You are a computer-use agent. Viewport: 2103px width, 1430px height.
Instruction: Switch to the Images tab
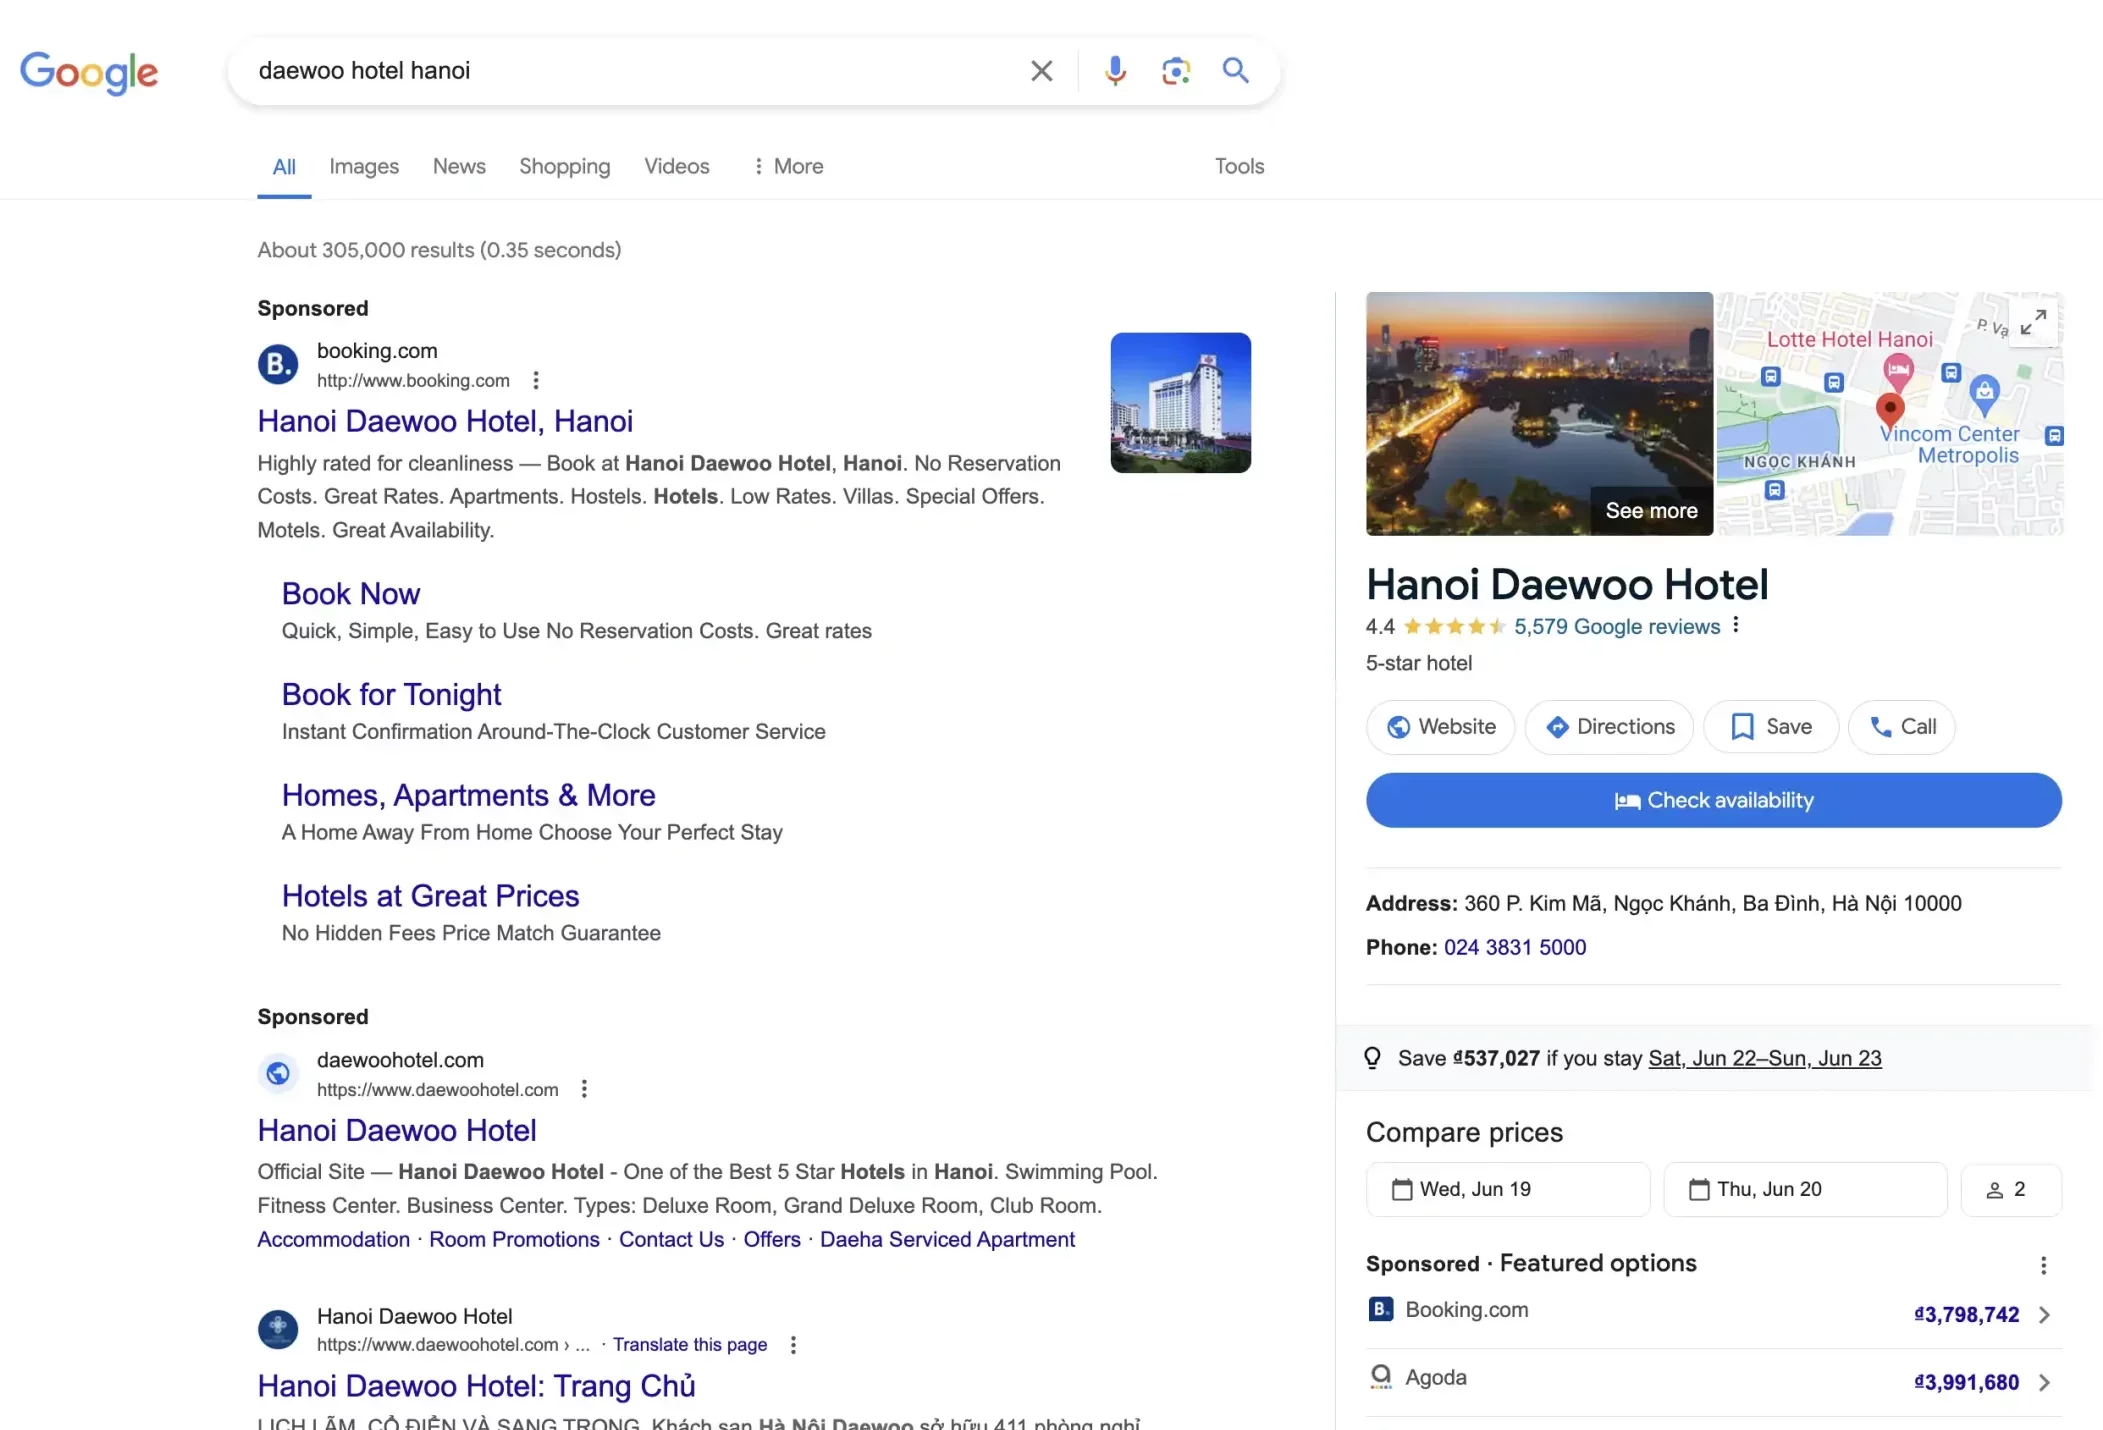(x=364, y=166)
